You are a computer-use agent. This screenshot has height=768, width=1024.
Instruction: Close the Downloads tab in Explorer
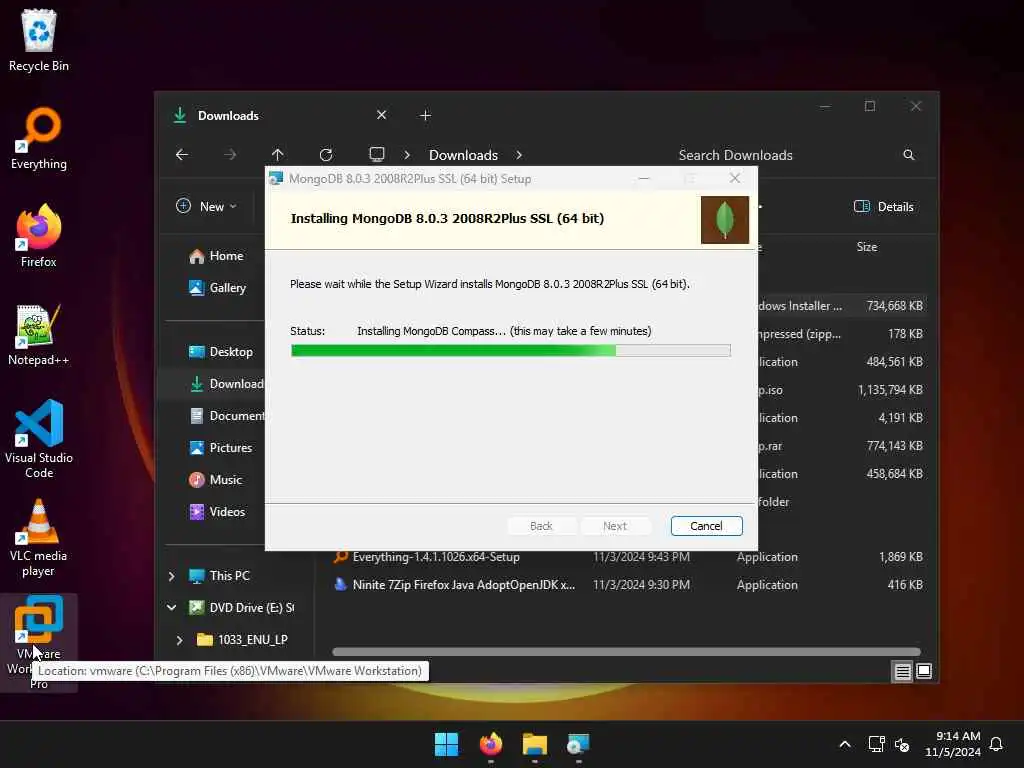point(381,115)
